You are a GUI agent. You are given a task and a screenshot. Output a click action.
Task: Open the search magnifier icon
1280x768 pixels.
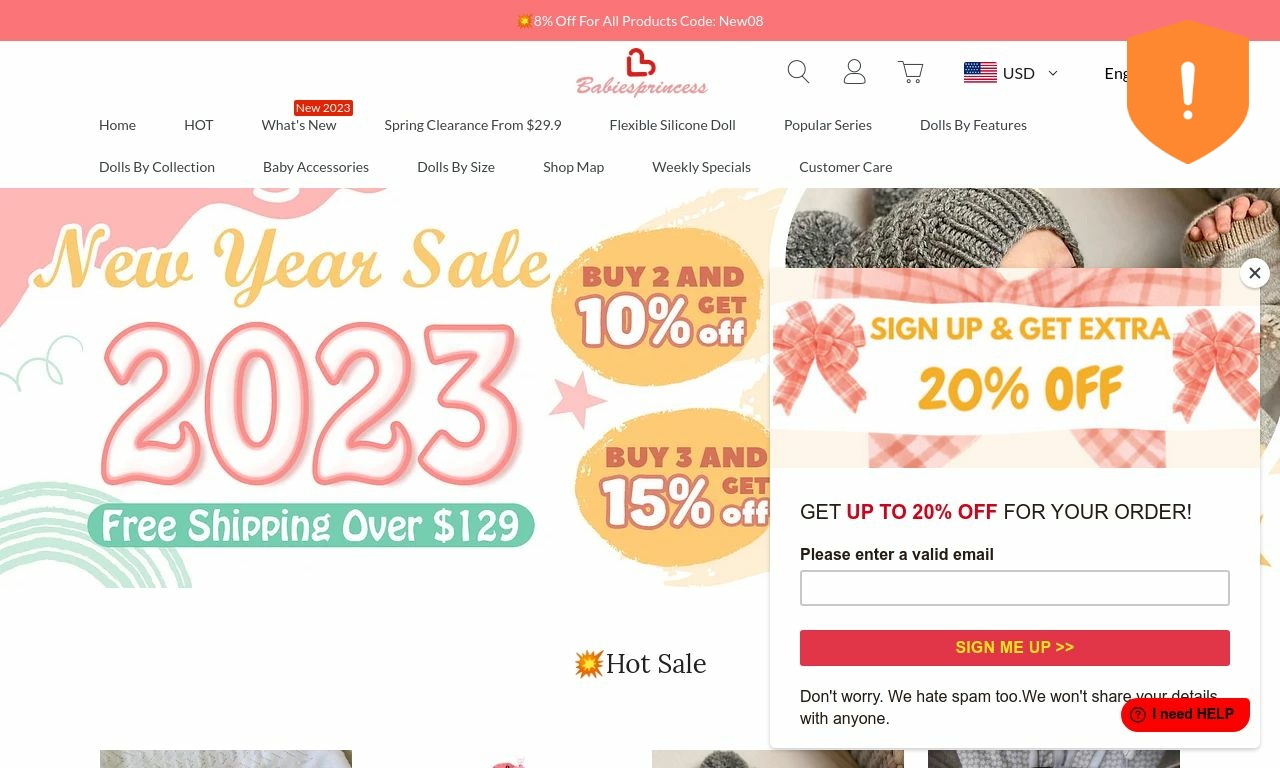(798, 72)
